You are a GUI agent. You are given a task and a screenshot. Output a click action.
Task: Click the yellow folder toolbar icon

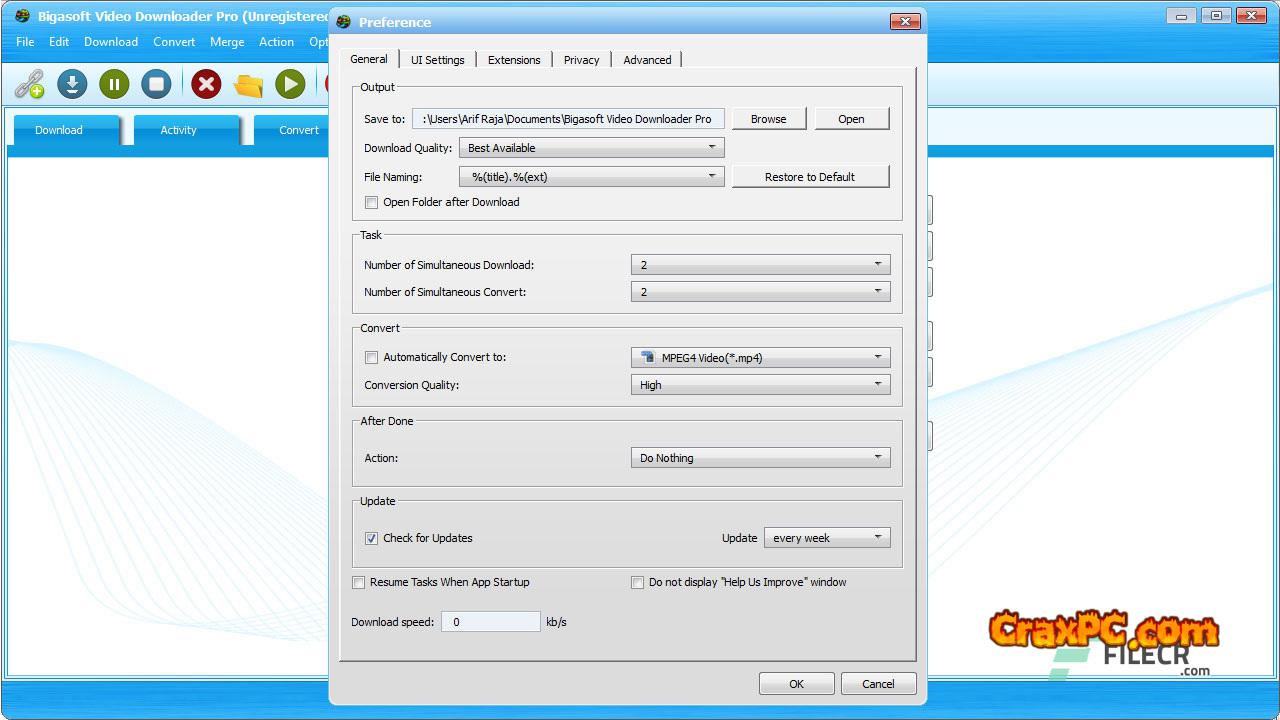tap(248, 84)
